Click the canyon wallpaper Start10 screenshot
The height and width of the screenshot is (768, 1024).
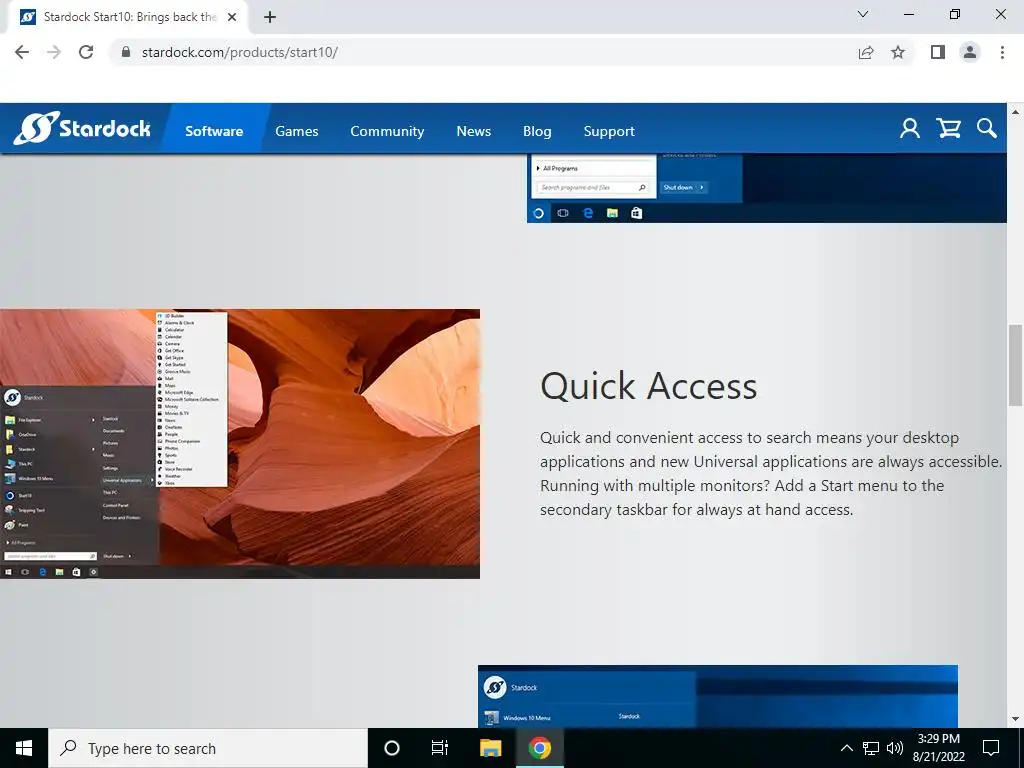tap(240, 443)
